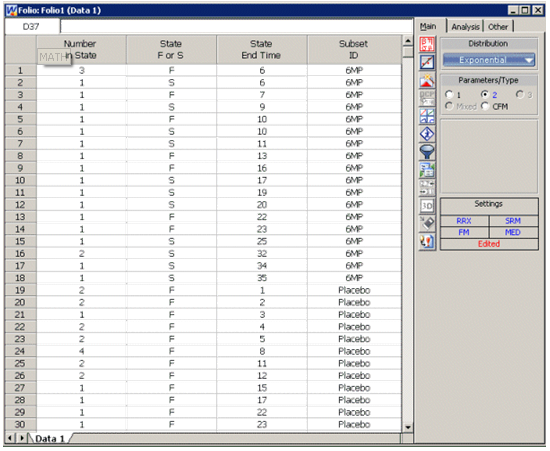
Task: Click the scroll down arrow of data grid
Action: (408, 427)
